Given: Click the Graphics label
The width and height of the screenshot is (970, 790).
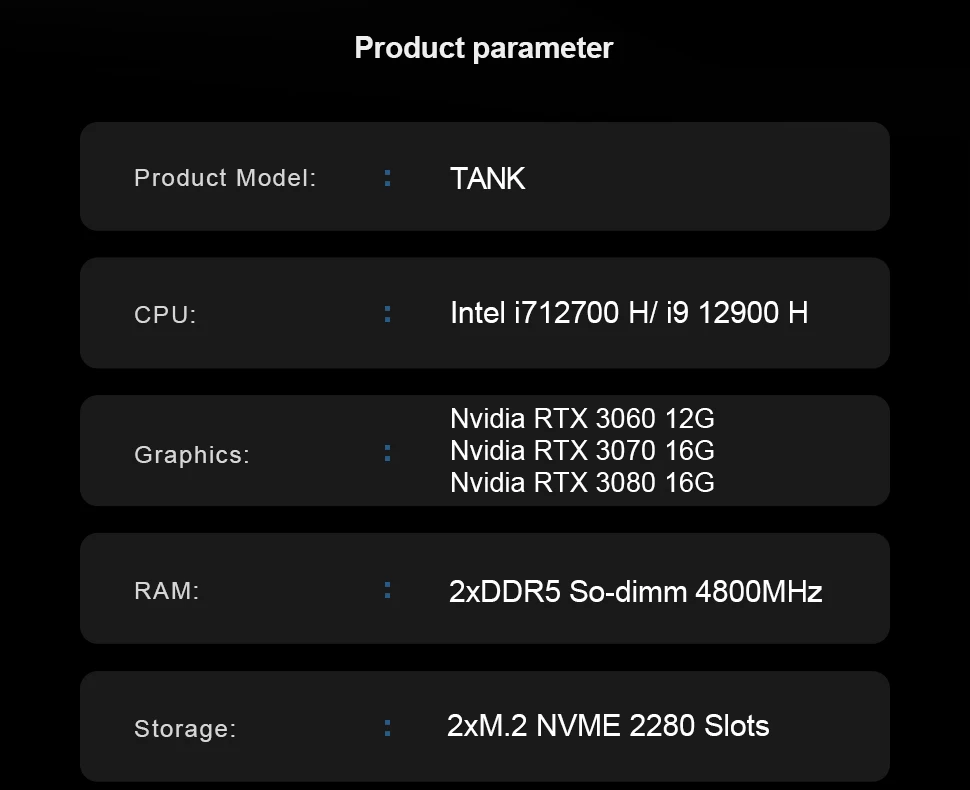Looking at the screenshot, I should pyautogui.click(x=192, y=454).
